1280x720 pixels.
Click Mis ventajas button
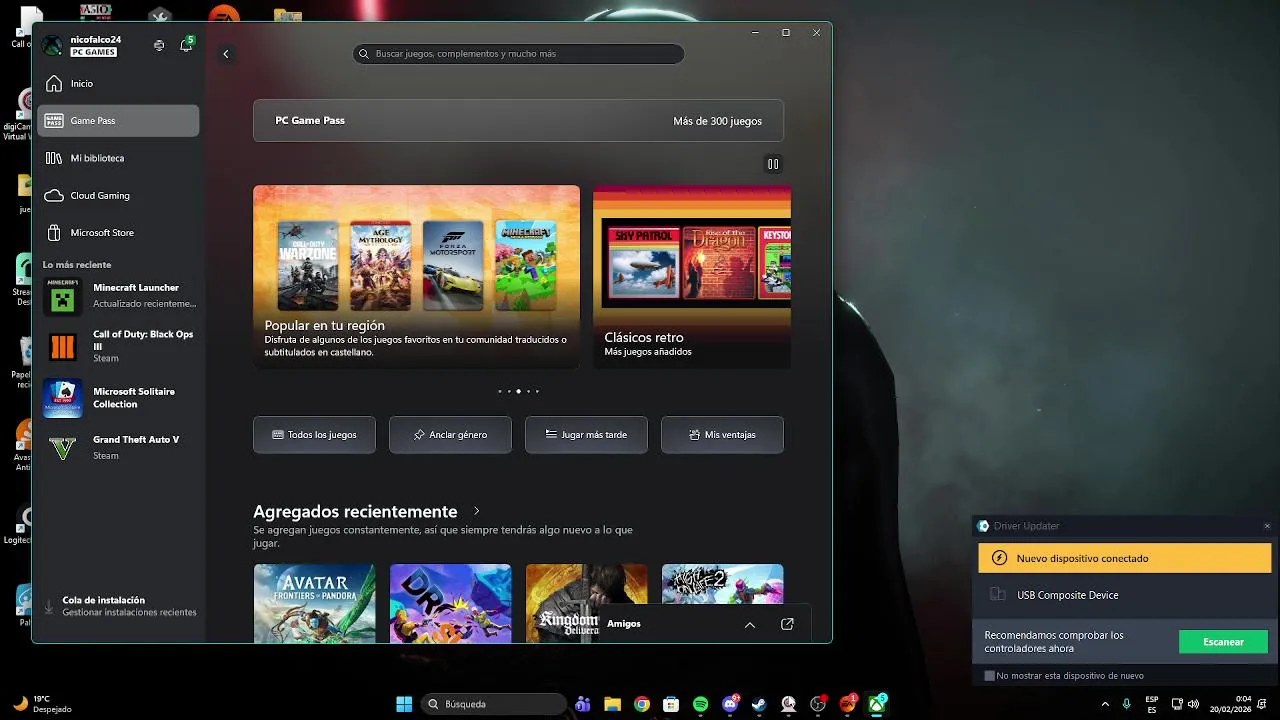click(x=722, y=435)
